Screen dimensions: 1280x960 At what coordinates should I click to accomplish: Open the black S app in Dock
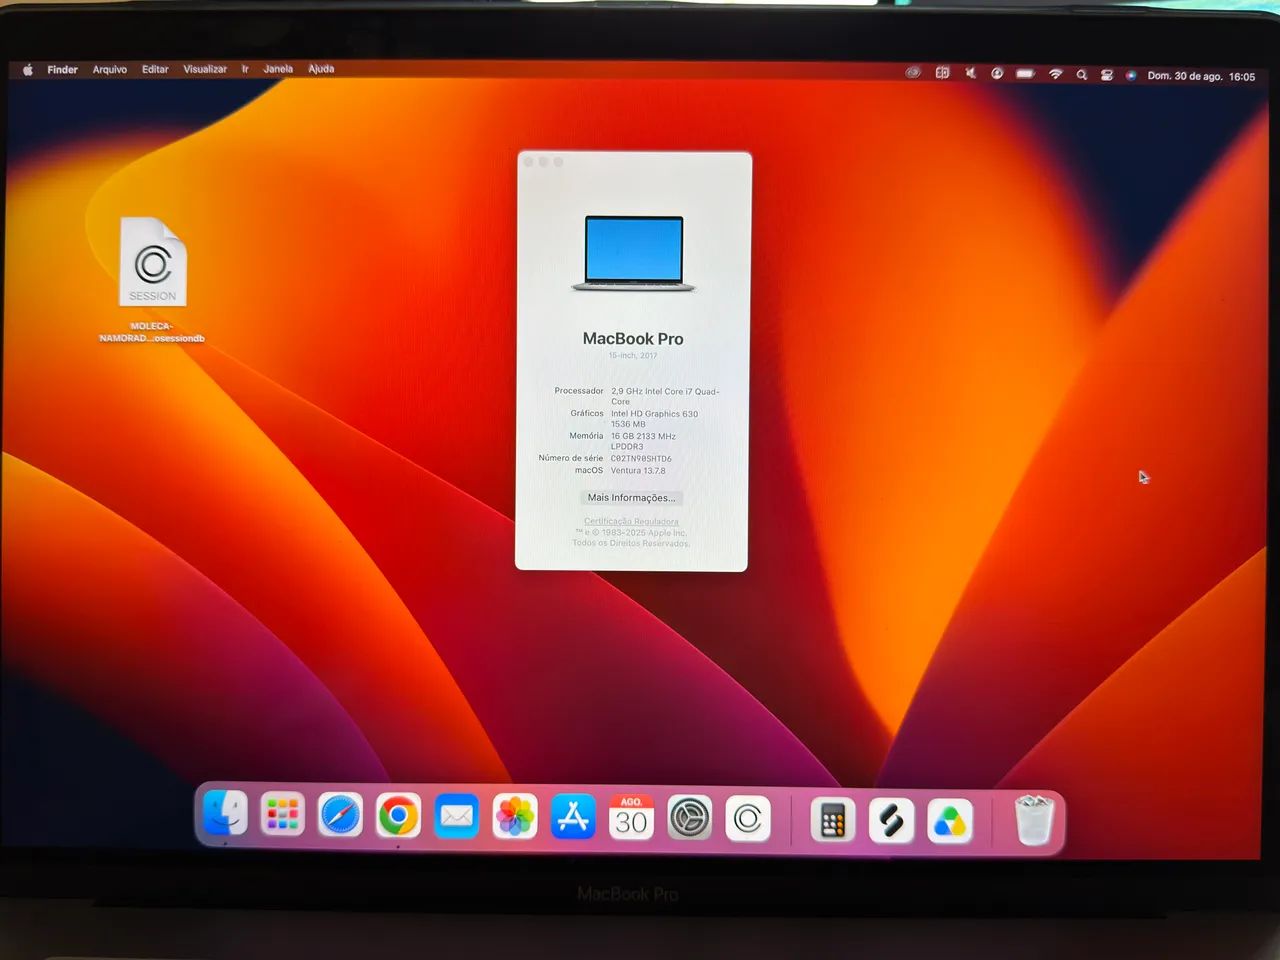click(x=891, y=822)
